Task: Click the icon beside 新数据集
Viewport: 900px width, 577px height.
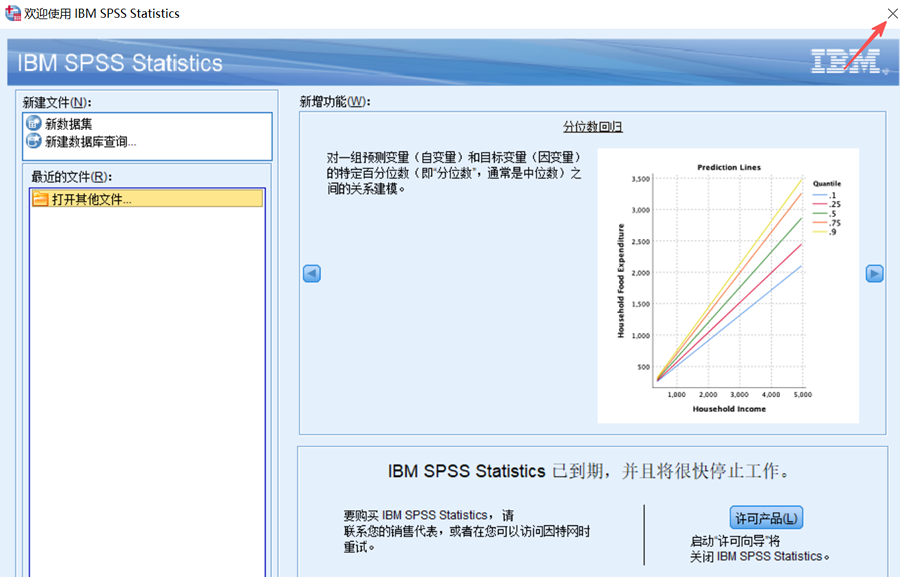Action: point(34,123)
